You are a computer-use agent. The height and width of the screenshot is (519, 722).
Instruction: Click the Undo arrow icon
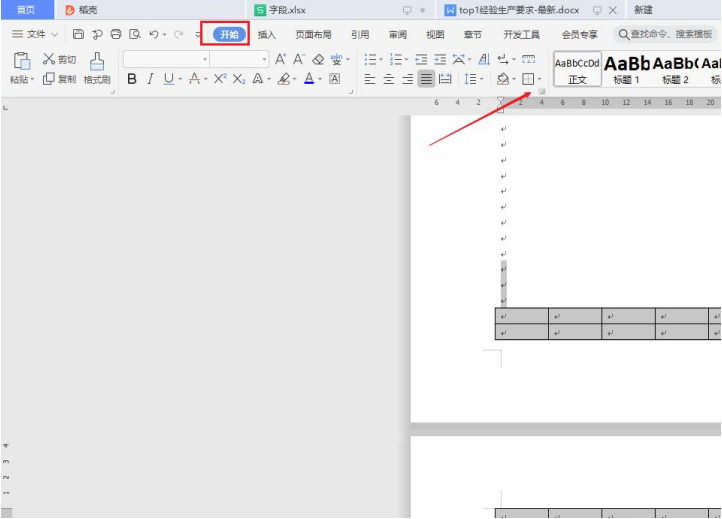tap(153, 34)
